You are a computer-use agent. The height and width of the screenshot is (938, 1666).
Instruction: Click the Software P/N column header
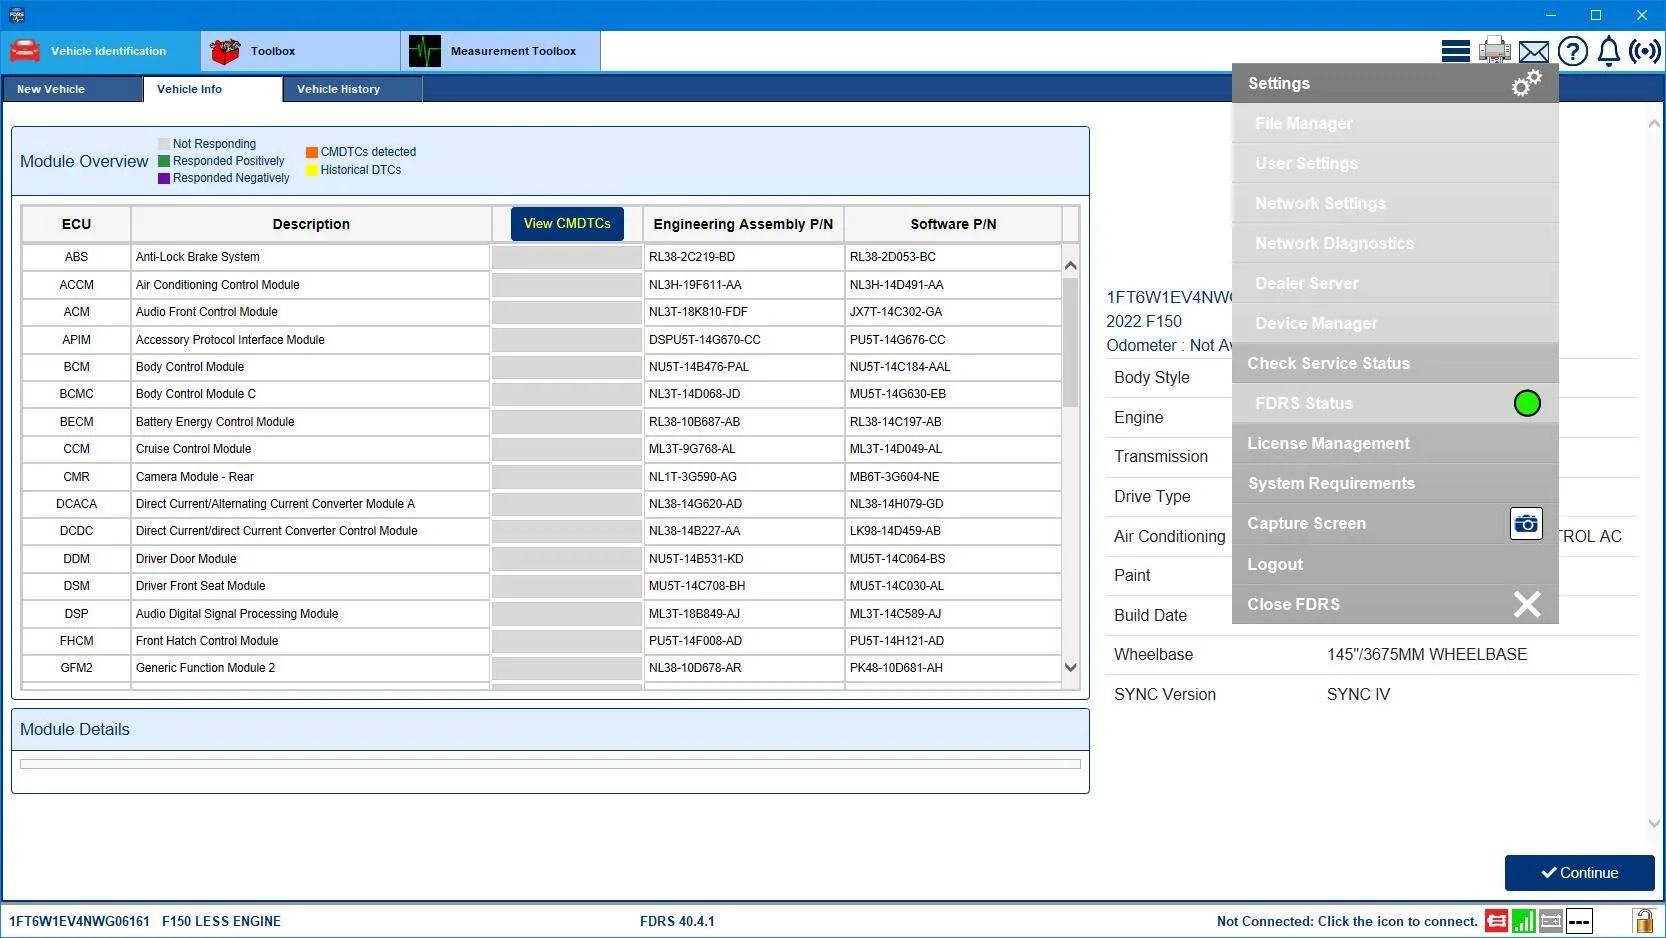(x=953, y=224)
